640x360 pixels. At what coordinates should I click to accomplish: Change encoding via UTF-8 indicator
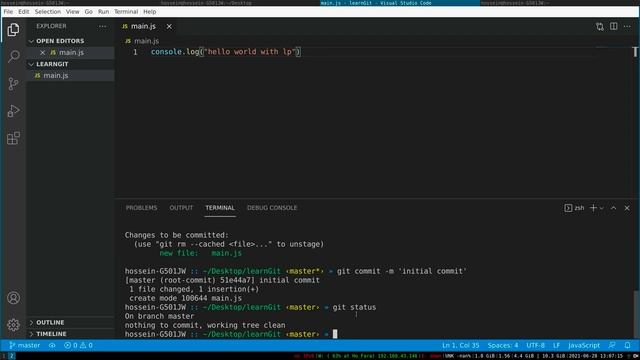point(536,345)
